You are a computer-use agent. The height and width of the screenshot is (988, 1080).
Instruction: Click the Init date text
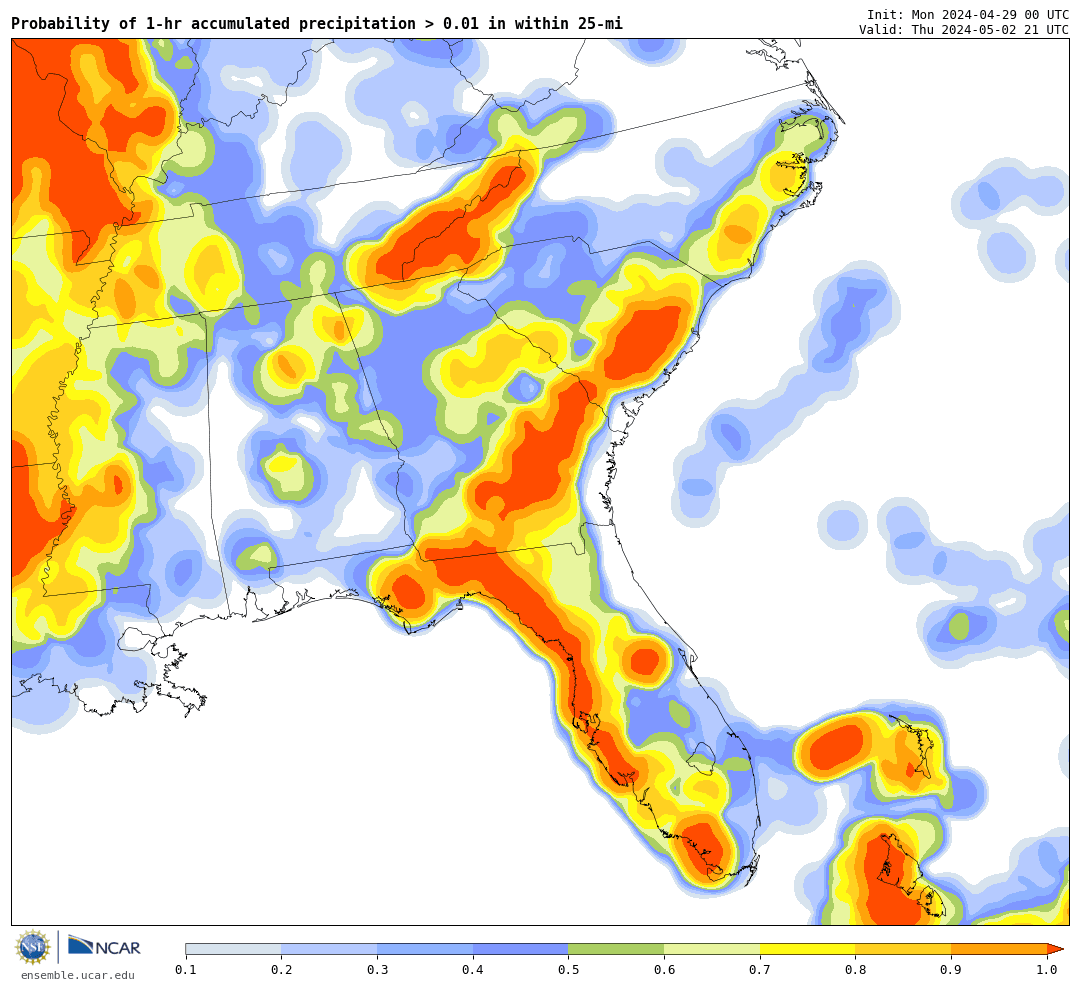point(968,14)
